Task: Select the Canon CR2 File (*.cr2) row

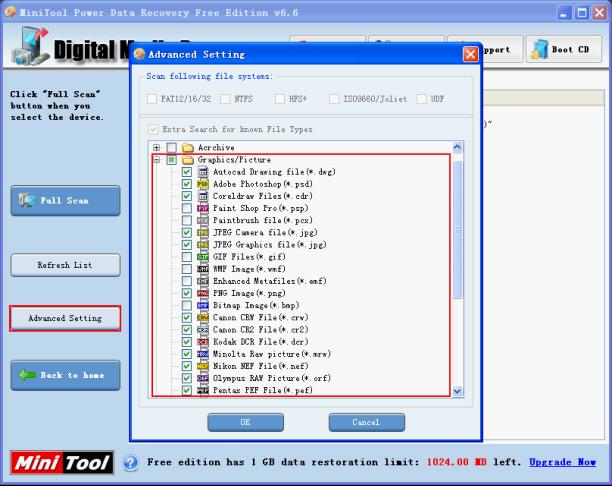Action: (260, 329)
